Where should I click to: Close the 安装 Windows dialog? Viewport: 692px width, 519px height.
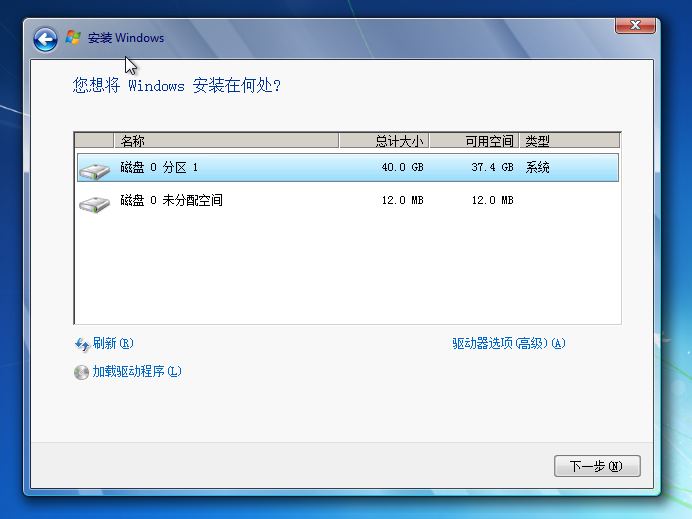(x=635, y=26)
